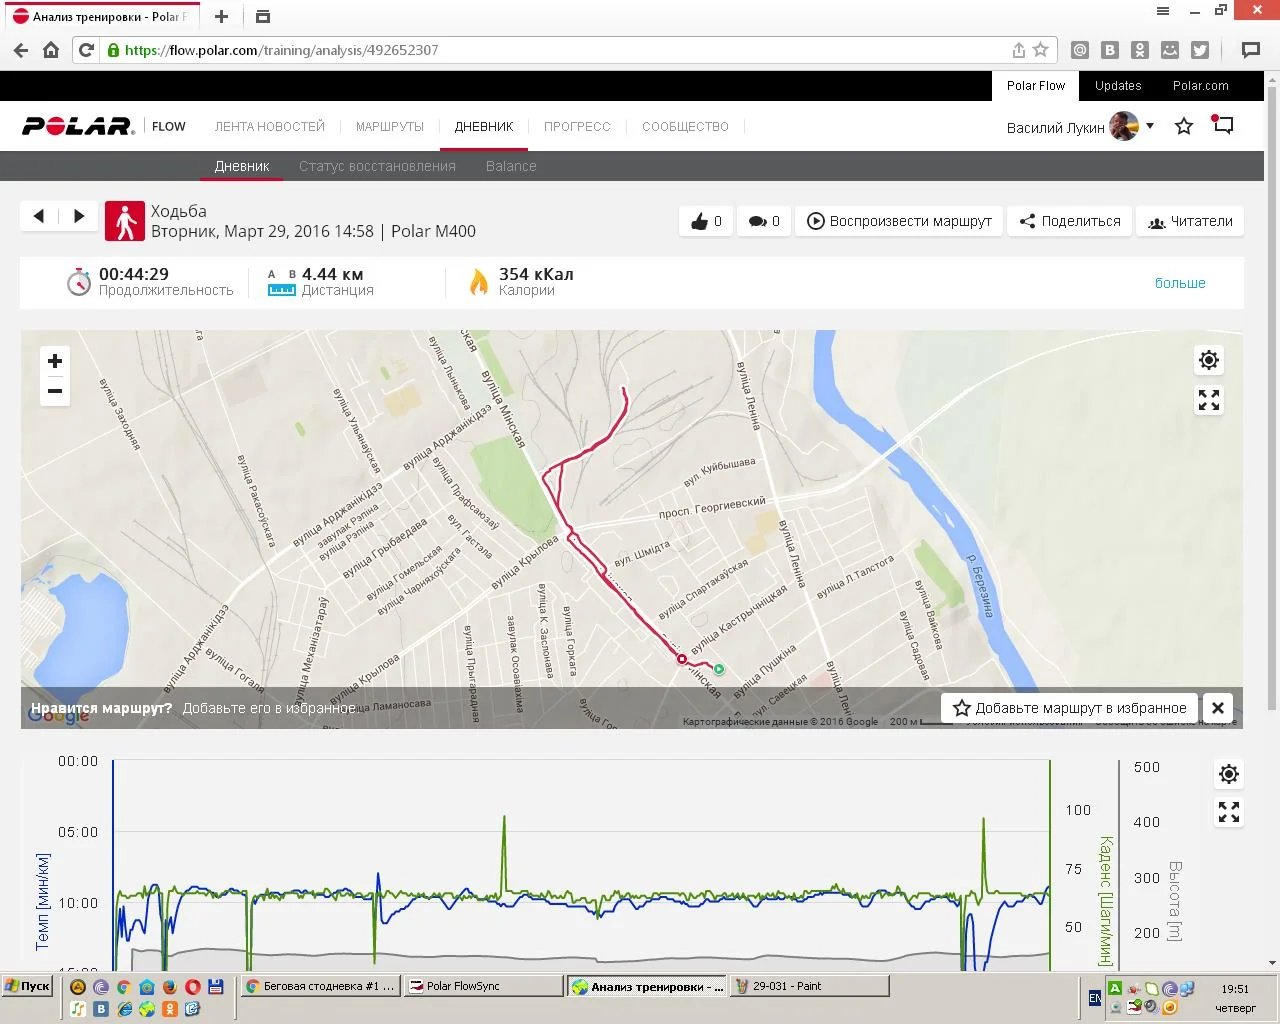1280x1024 pixels.
Task: Click the Читатели button
Action: [1190, 221]
